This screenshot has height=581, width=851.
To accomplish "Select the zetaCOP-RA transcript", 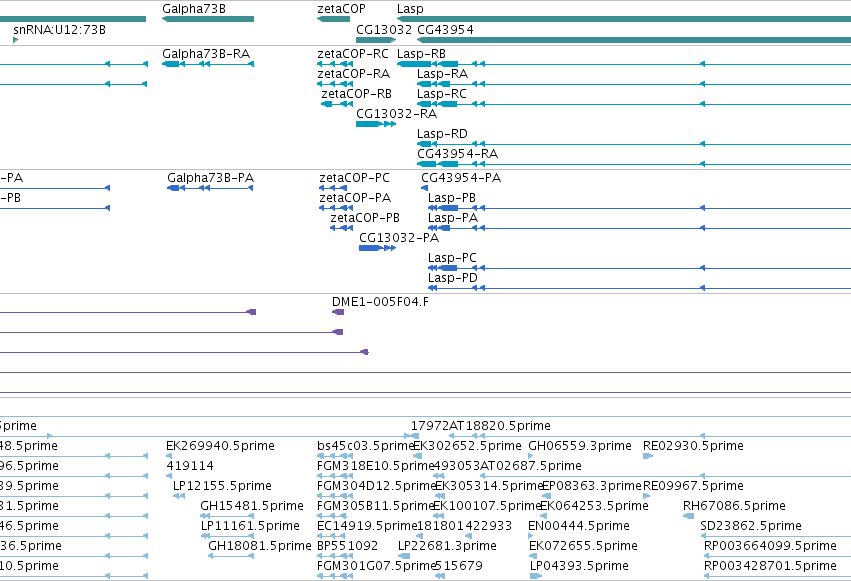I will (x=335, y=84).
